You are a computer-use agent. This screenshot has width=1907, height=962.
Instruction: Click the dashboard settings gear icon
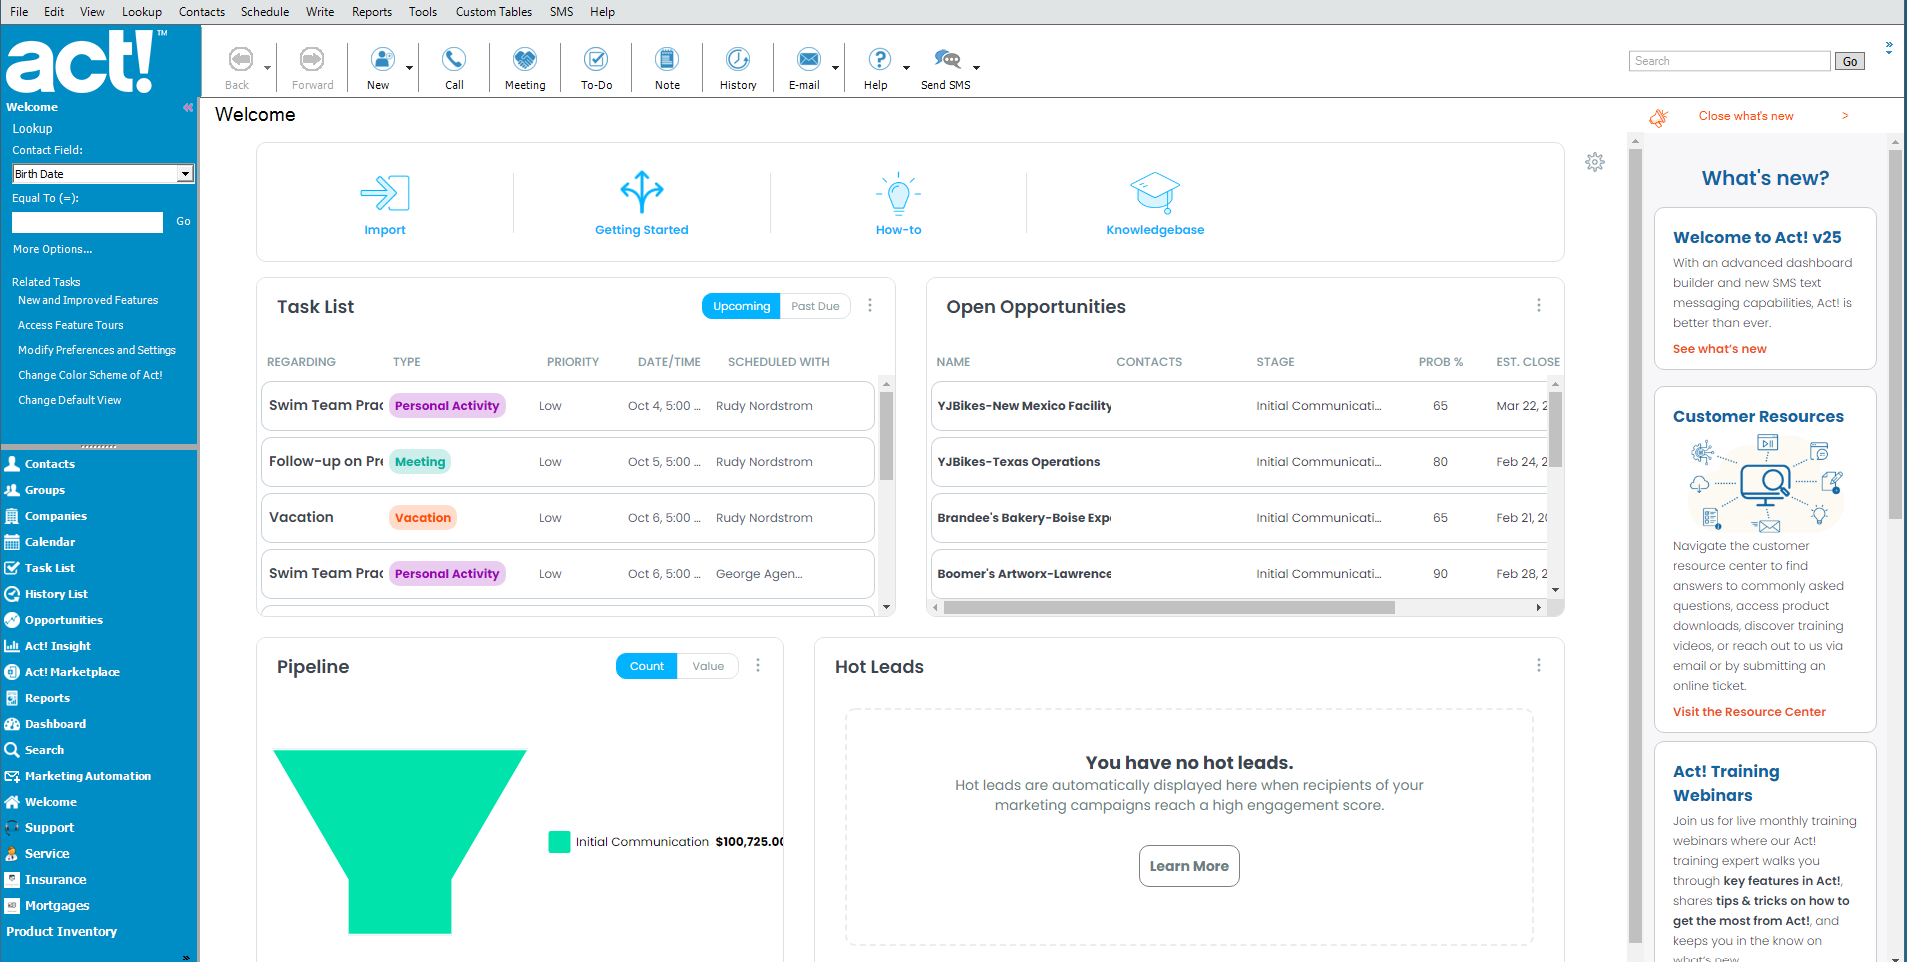click(1595, 162)
